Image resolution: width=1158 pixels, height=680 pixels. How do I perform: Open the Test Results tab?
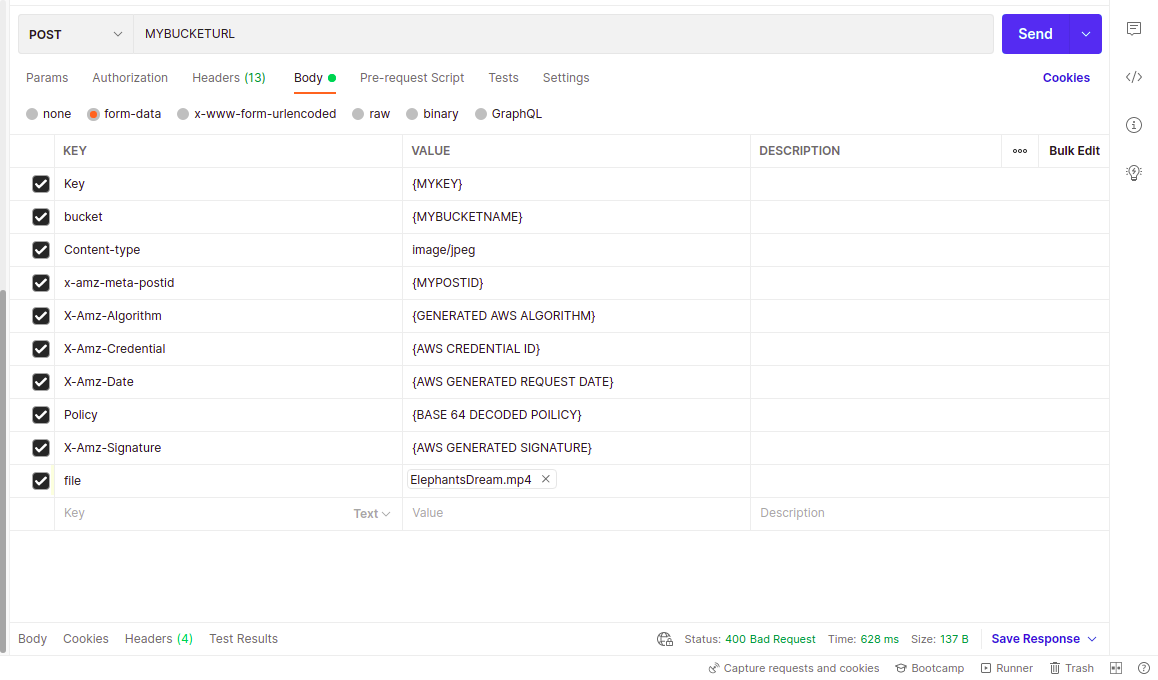[x=244, y=639]
